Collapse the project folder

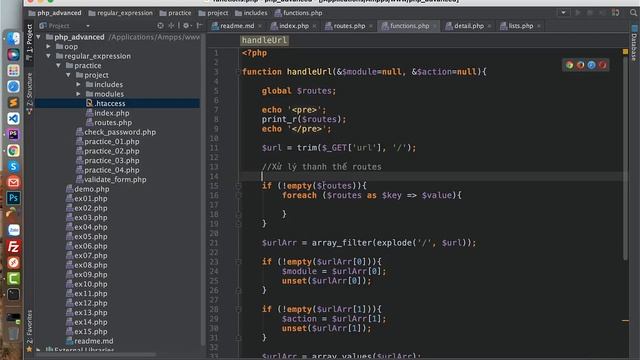pyautogui.click(x=69, y=75)
